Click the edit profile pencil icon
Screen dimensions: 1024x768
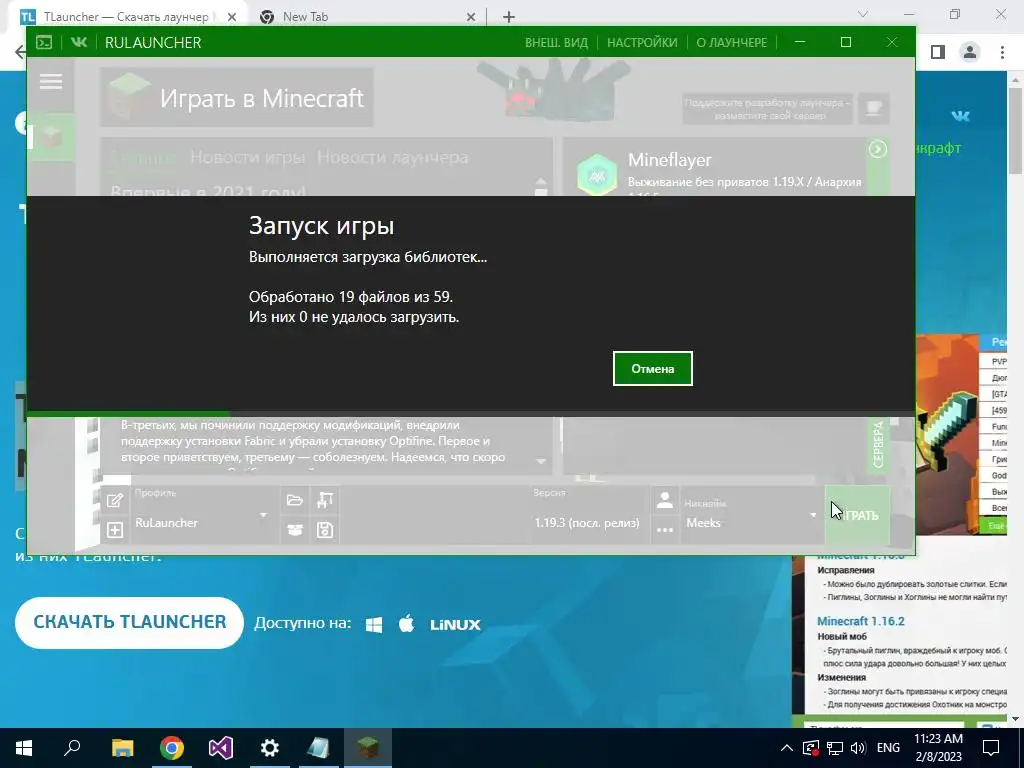[114, 500]
